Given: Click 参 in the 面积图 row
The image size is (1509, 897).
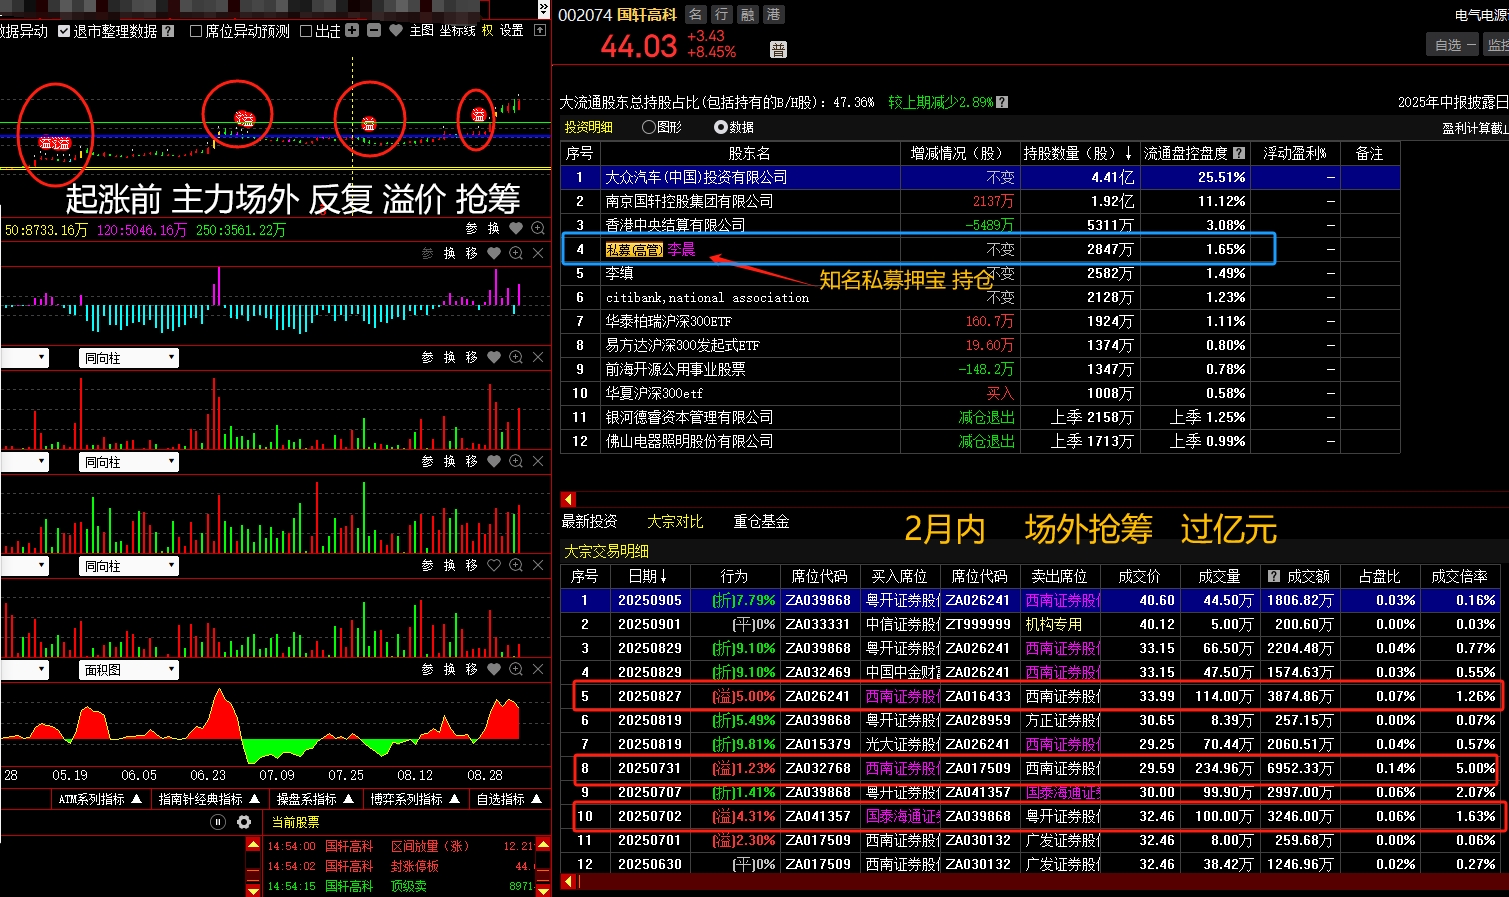Looking at the screenshot, I should (428, 669).
